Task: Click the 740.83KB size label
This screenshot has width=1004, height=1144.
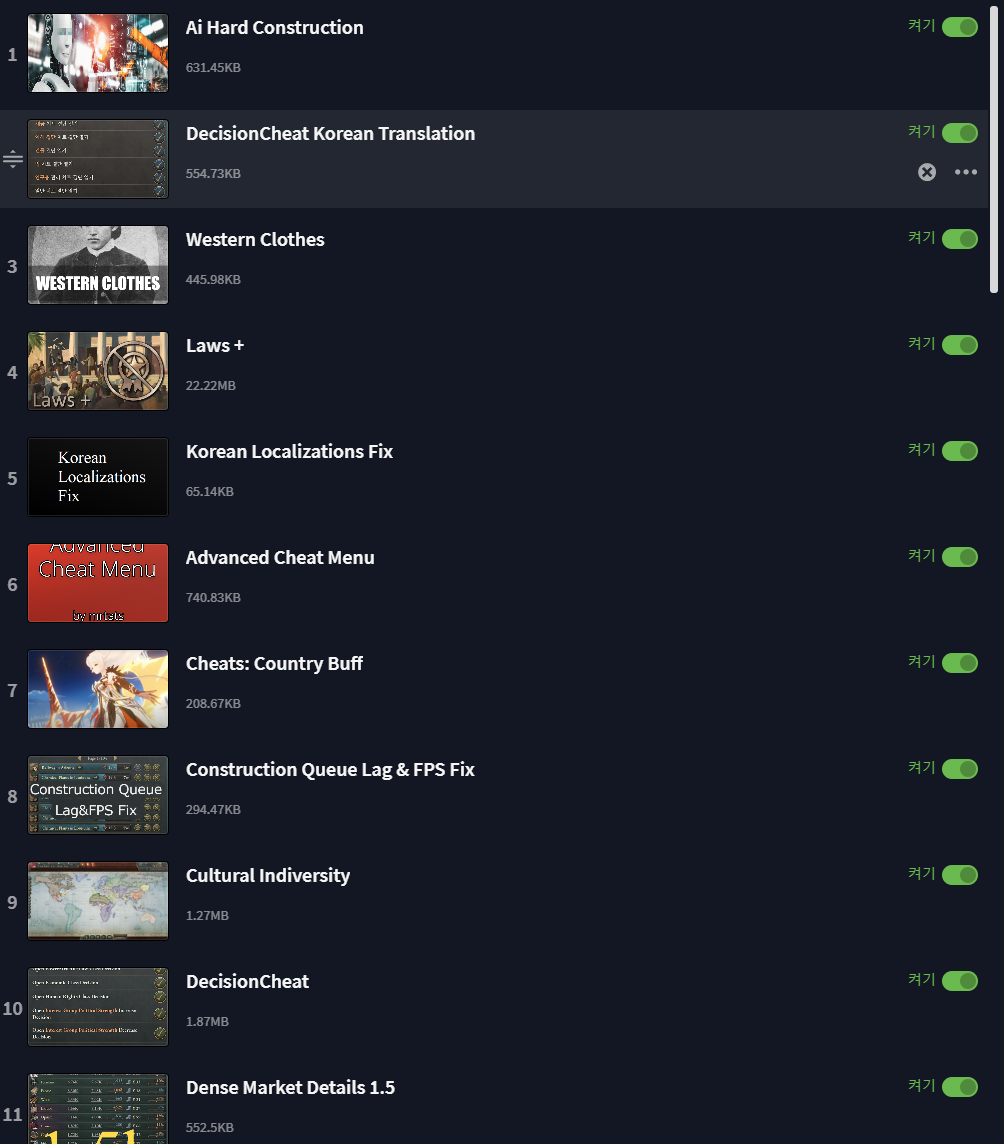Action: tap(213, 597)
